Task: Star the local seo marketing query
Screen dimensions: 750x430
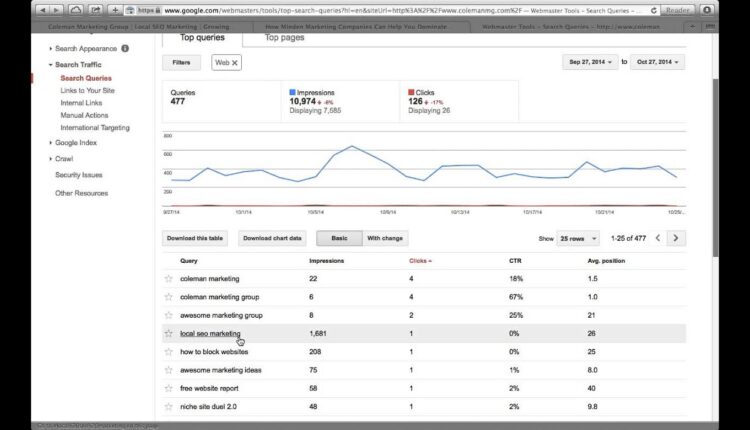Action: point(168,333)
